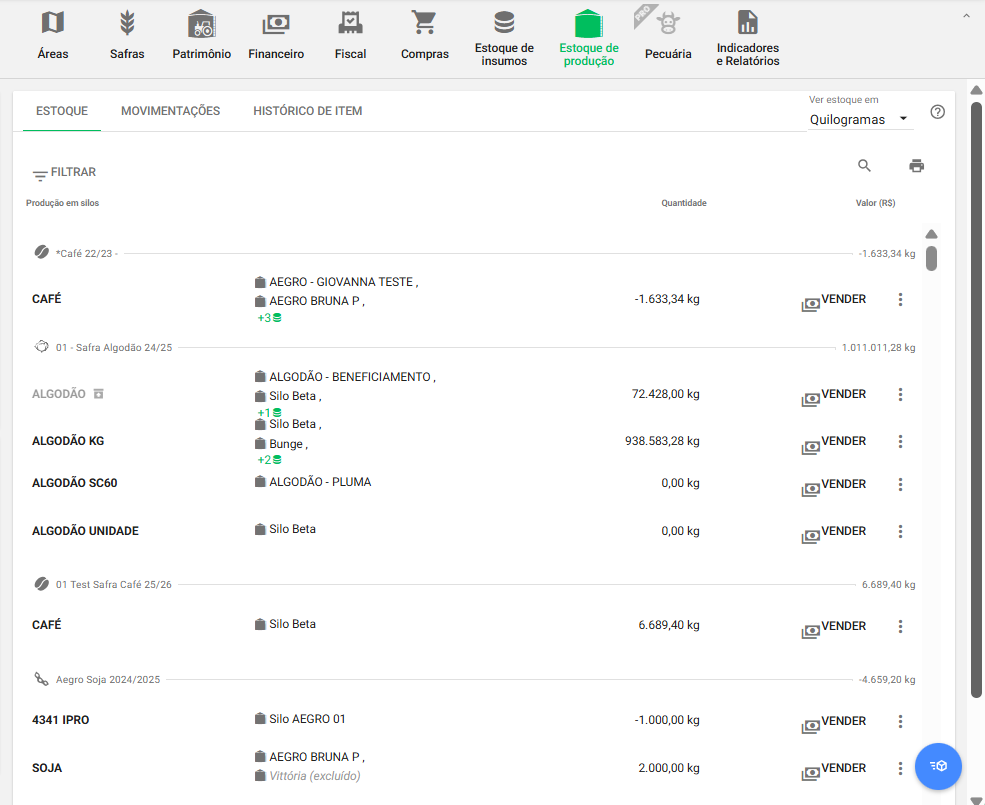The width and height of the screenshot is (985, 805).
Task: Print the stock list
Action: [x=916, y=166]
